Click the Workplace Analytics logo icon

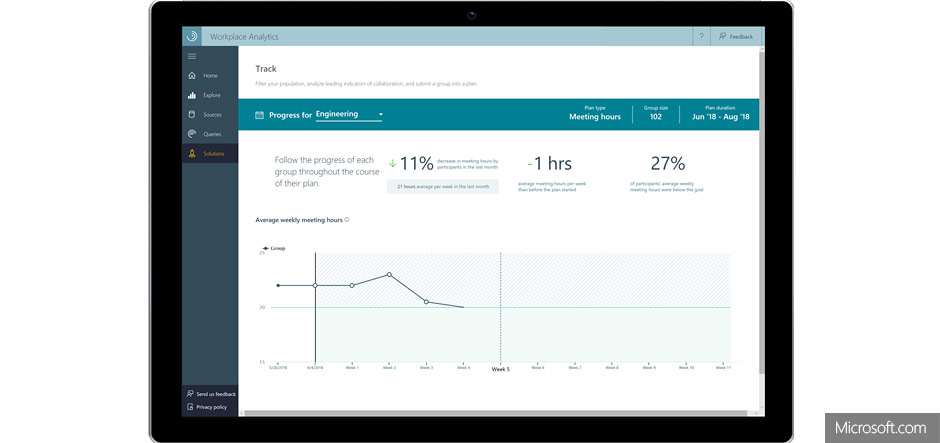point(192,36)
